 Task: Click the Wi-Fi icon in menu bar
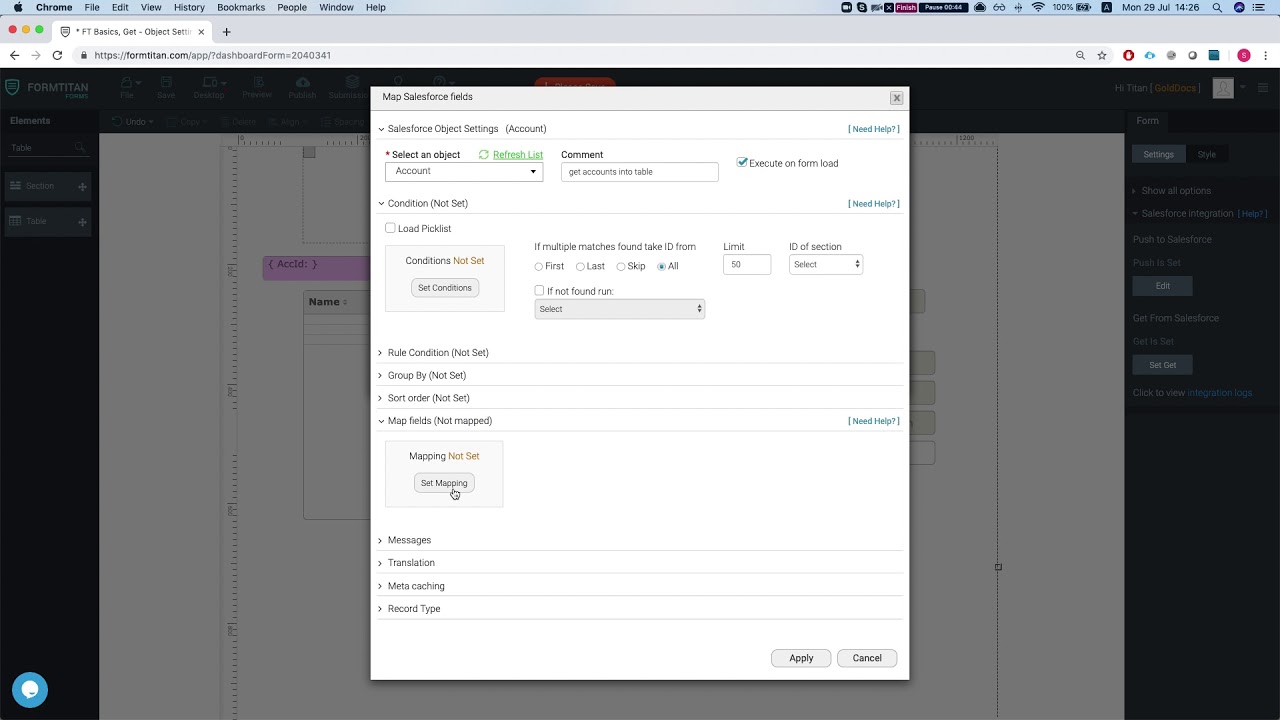point(1038,7)
